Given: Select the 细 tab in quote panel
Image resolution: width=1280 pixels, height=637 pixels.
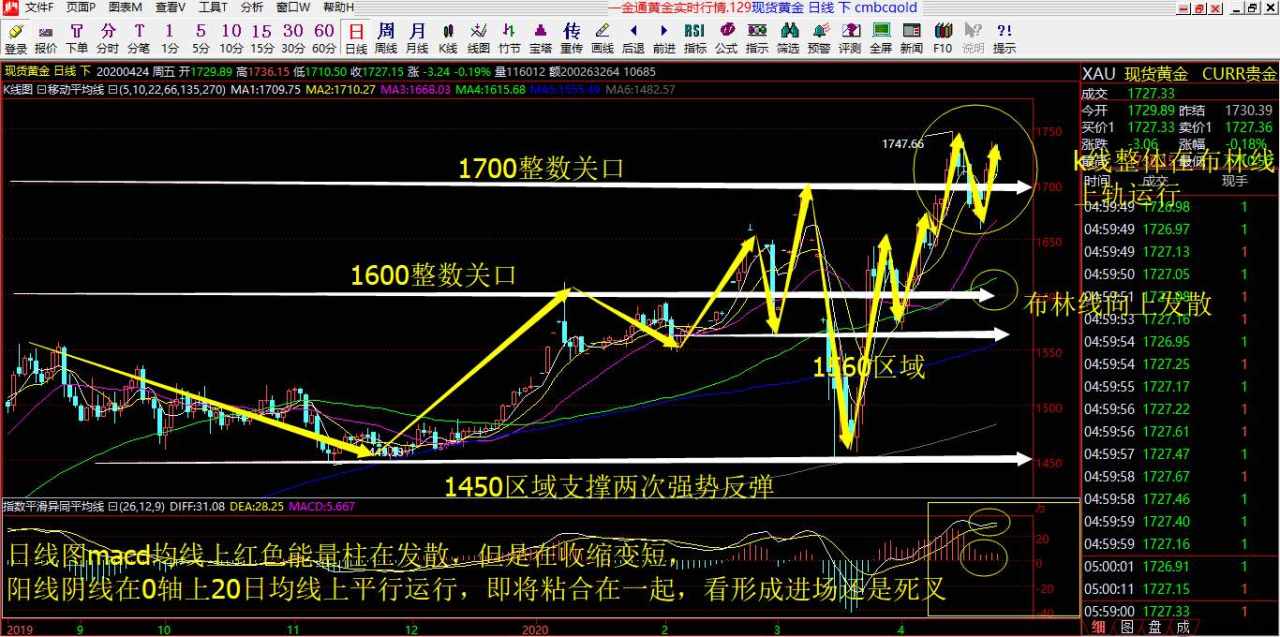Looking at the screenshot, I should (1098, 627).
